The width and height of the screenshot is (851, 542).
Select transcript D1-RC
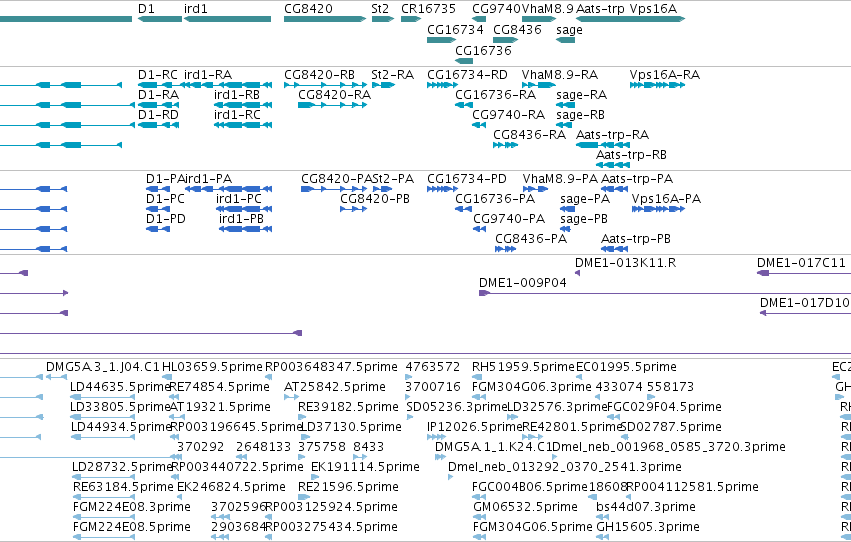tap(158, 74)
